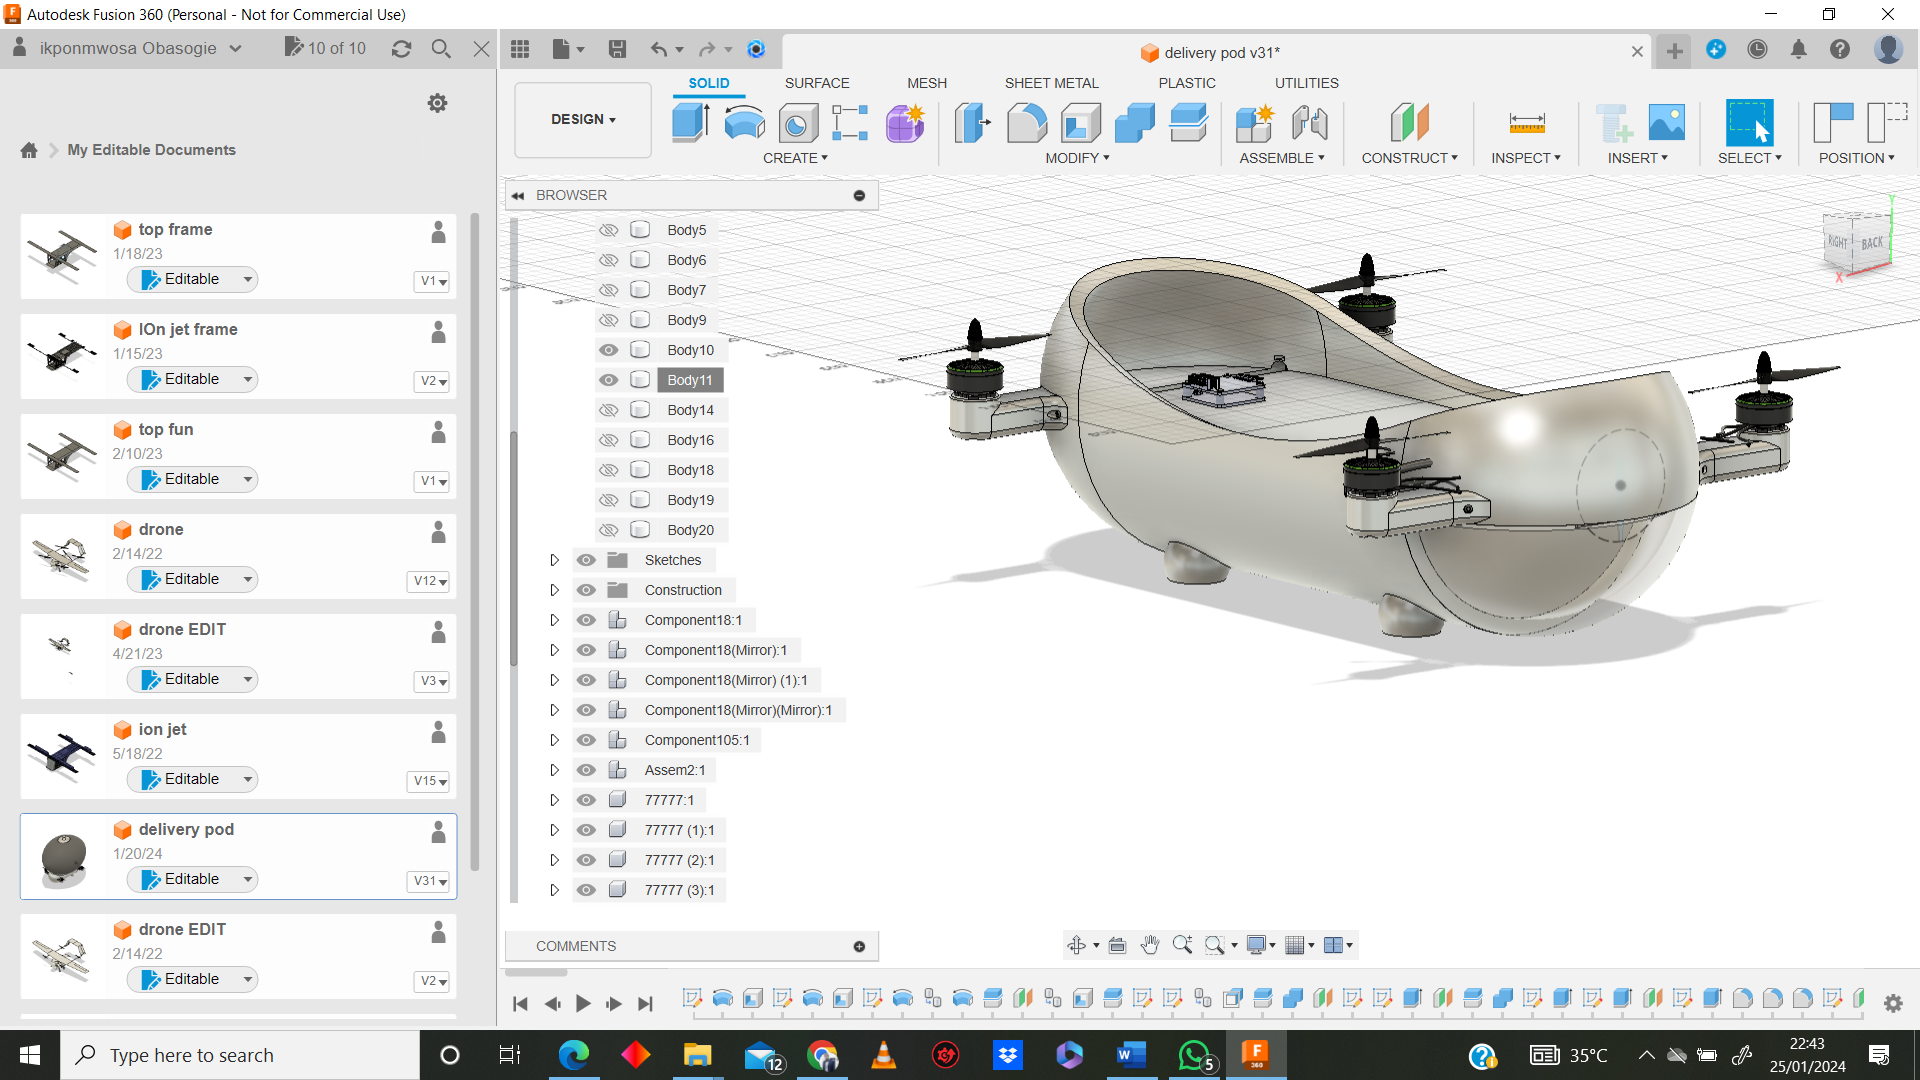1920x1080 pixels.
Task: Switch to the SURFACE tab
Action: coord(816,83)
